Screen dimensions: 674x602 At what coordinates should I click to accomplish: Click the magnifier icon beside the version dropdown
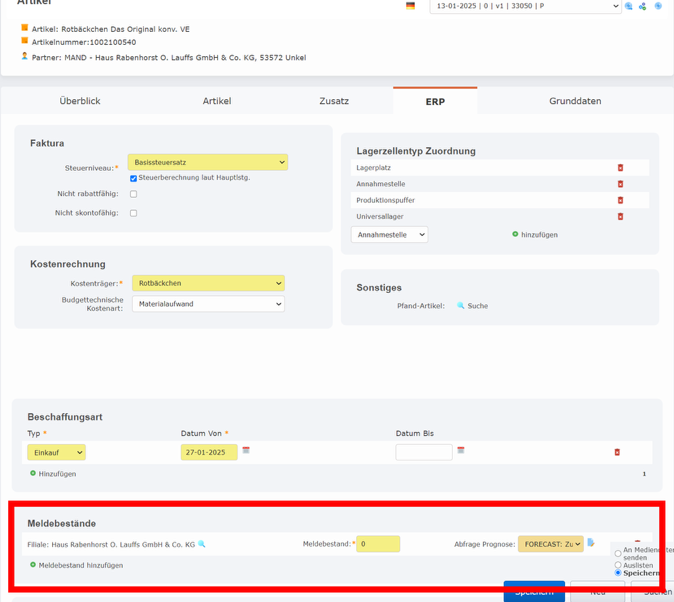coord(628,6)
